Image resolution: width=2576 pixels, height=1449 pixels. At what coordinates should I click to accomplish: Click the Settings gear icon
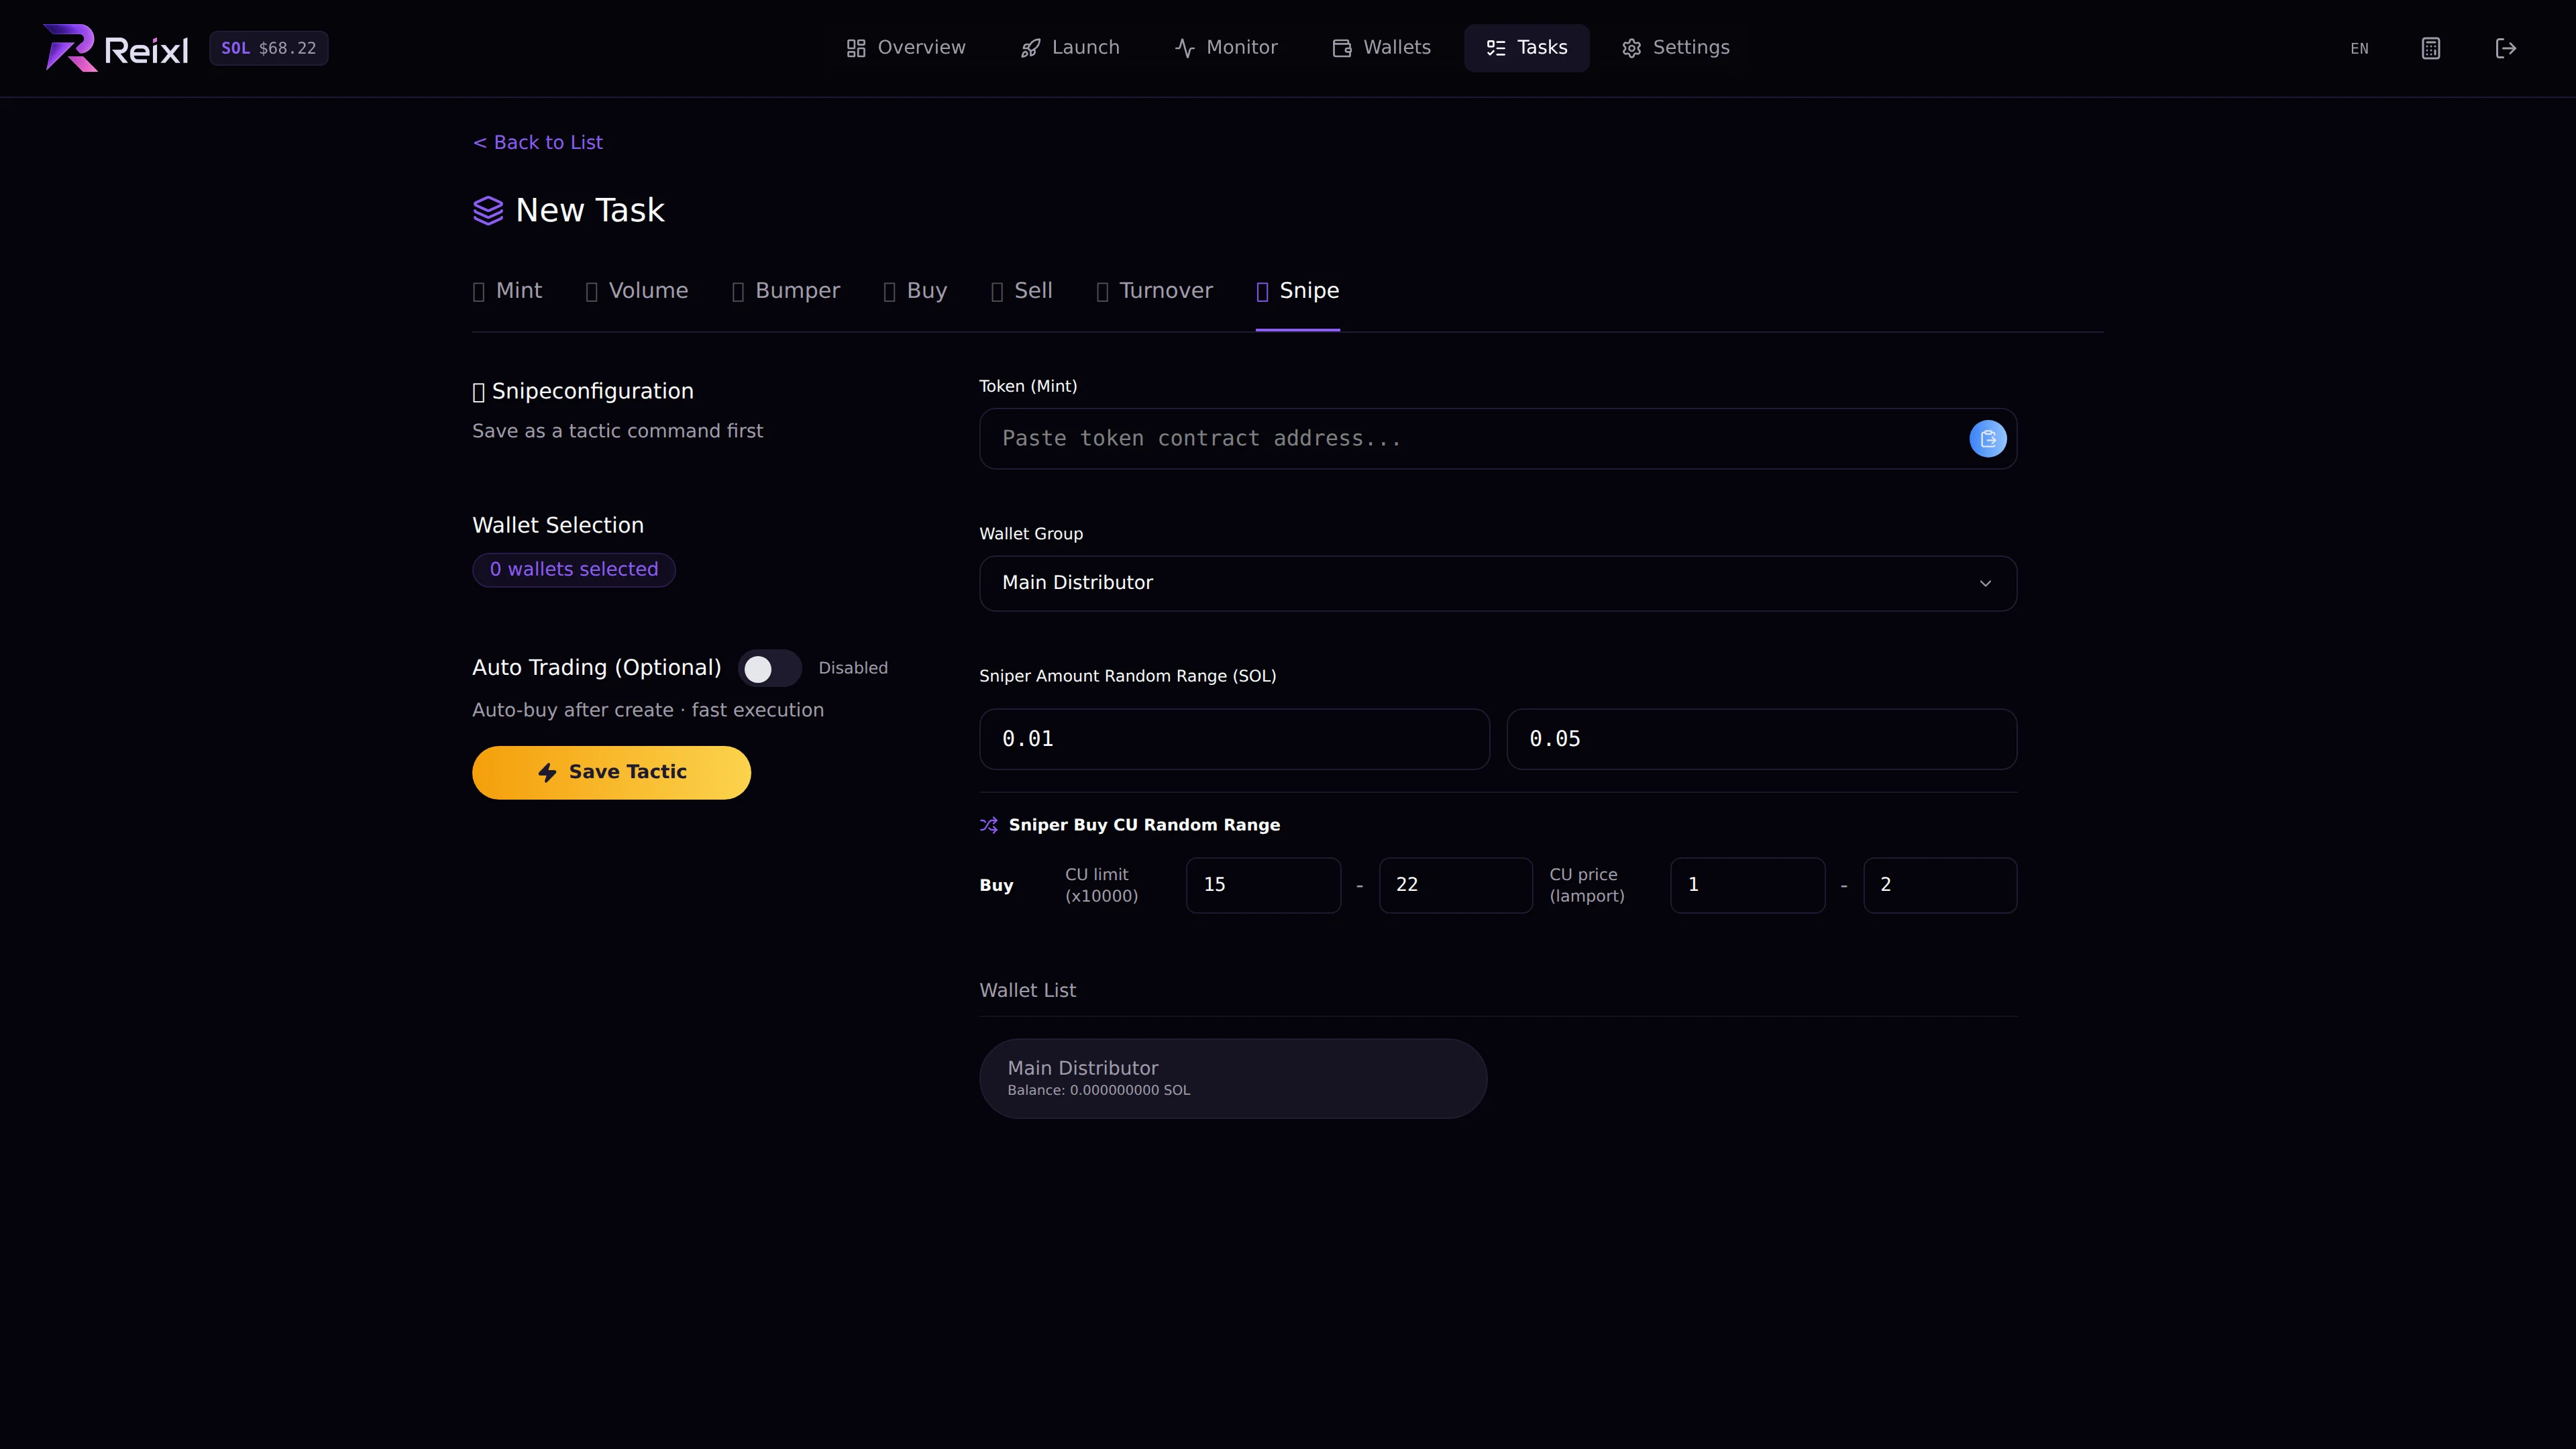[1632, 48]
